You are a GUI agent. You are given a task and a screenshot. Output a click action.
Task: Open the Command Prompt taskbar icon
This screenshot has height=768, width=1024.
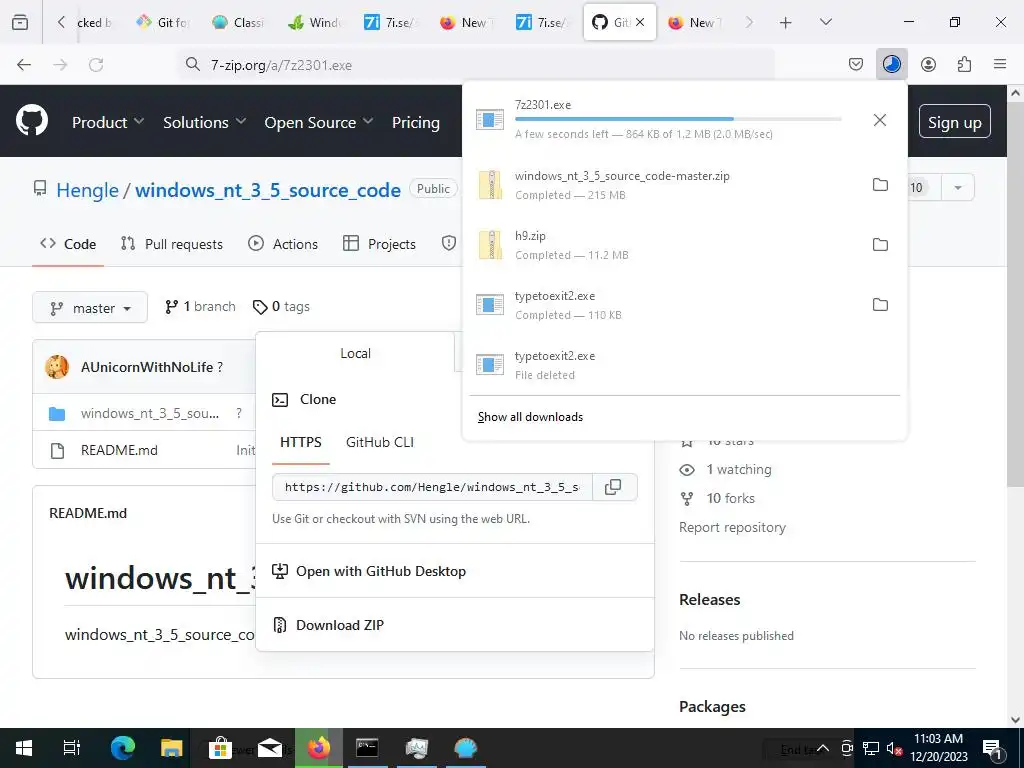pos(367,748)
